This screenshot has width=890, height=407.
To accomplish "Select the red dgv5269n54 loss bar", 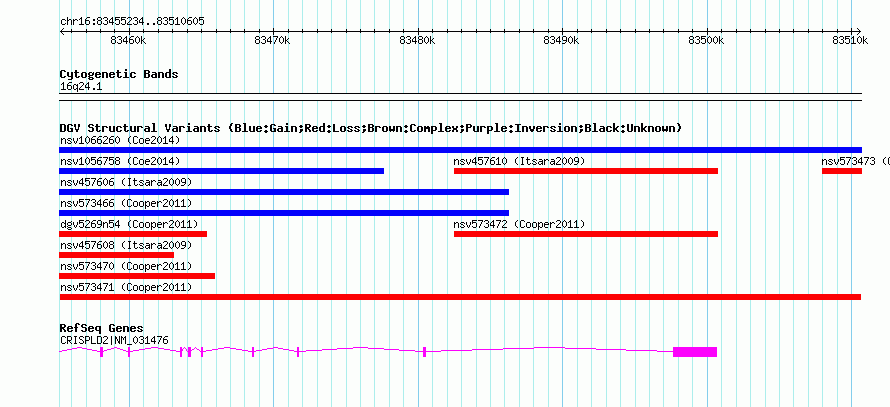I will tap(133, 234).
